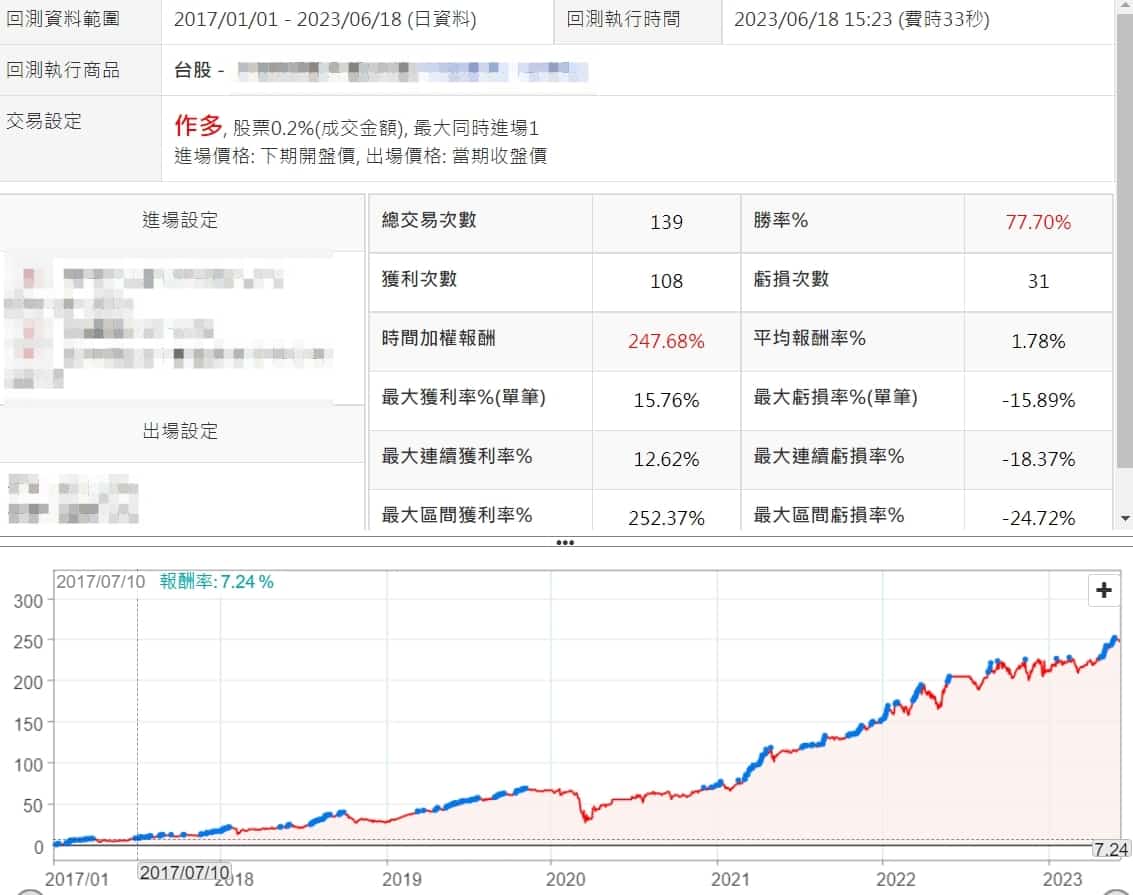Screen dimensions: 1133x895
Task: Click the 最大區間虧損率% value -24.72%
Action: tap(1038, 517)
